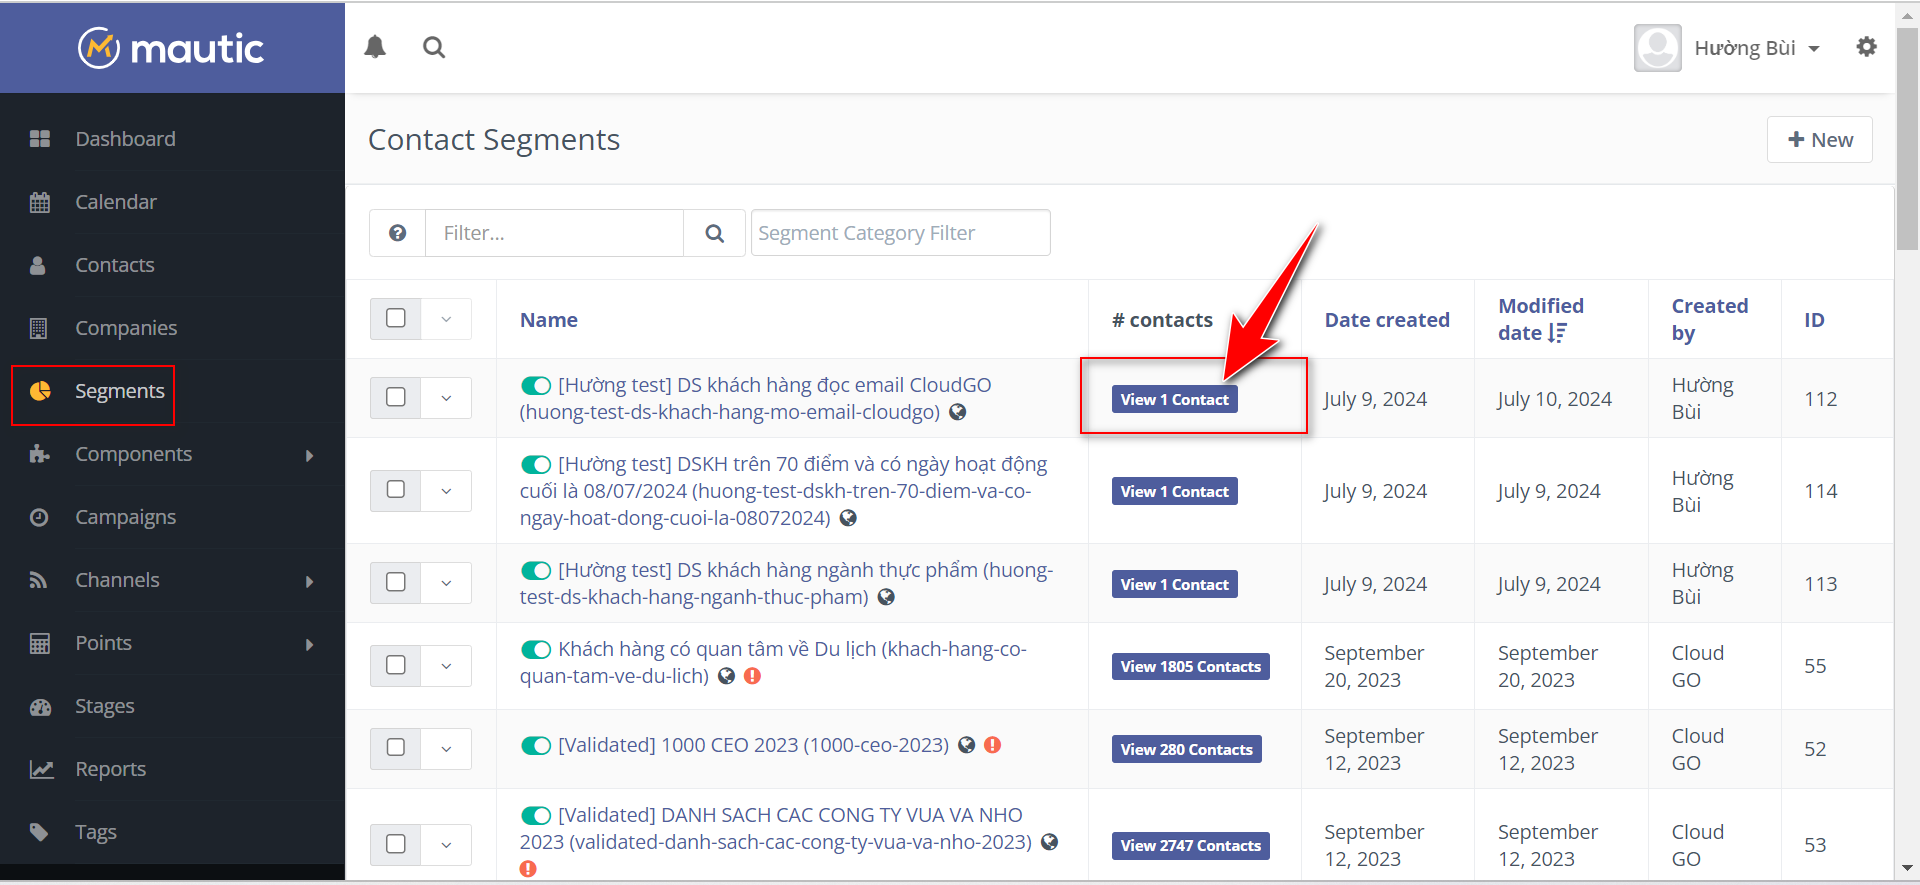The image size is (1920, 885).
Task: Open the notifications bell icon
Action: click(375, 47)
